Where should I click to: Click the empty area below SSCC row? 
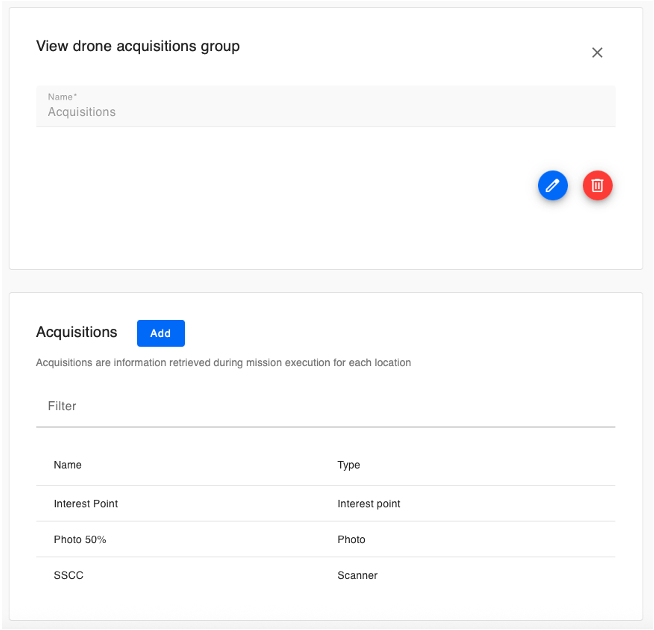point(325,606)
